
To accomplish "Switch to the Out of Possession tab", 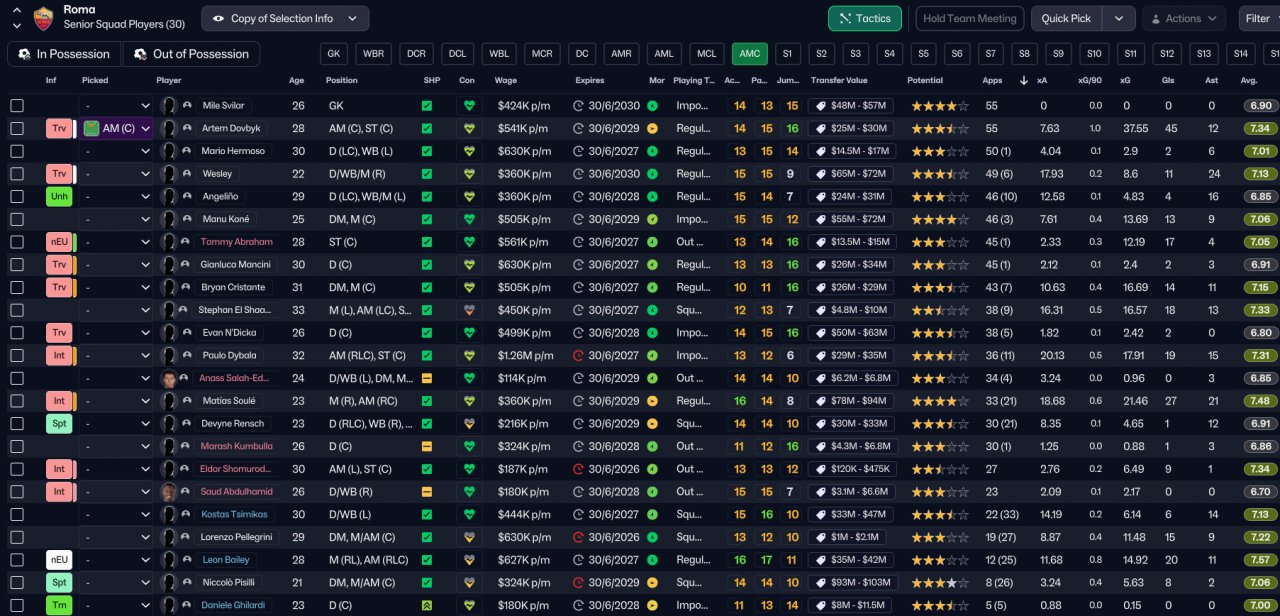I will pos(190,54).
